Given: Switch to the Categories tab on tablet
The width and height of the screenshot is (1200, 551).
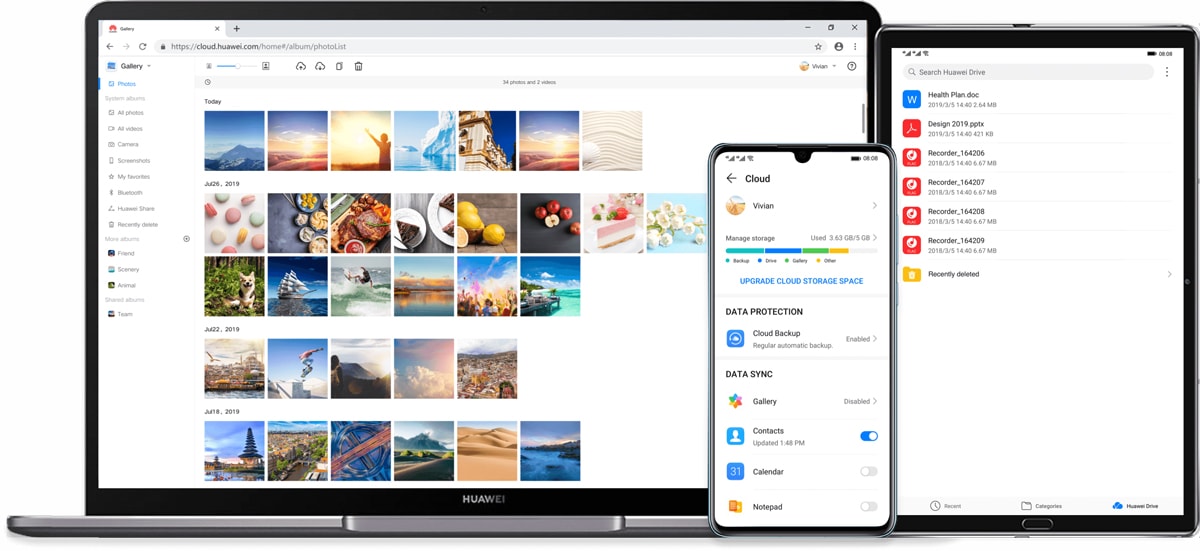Looking at the screenshot, I should click(x=1041, y=506).
